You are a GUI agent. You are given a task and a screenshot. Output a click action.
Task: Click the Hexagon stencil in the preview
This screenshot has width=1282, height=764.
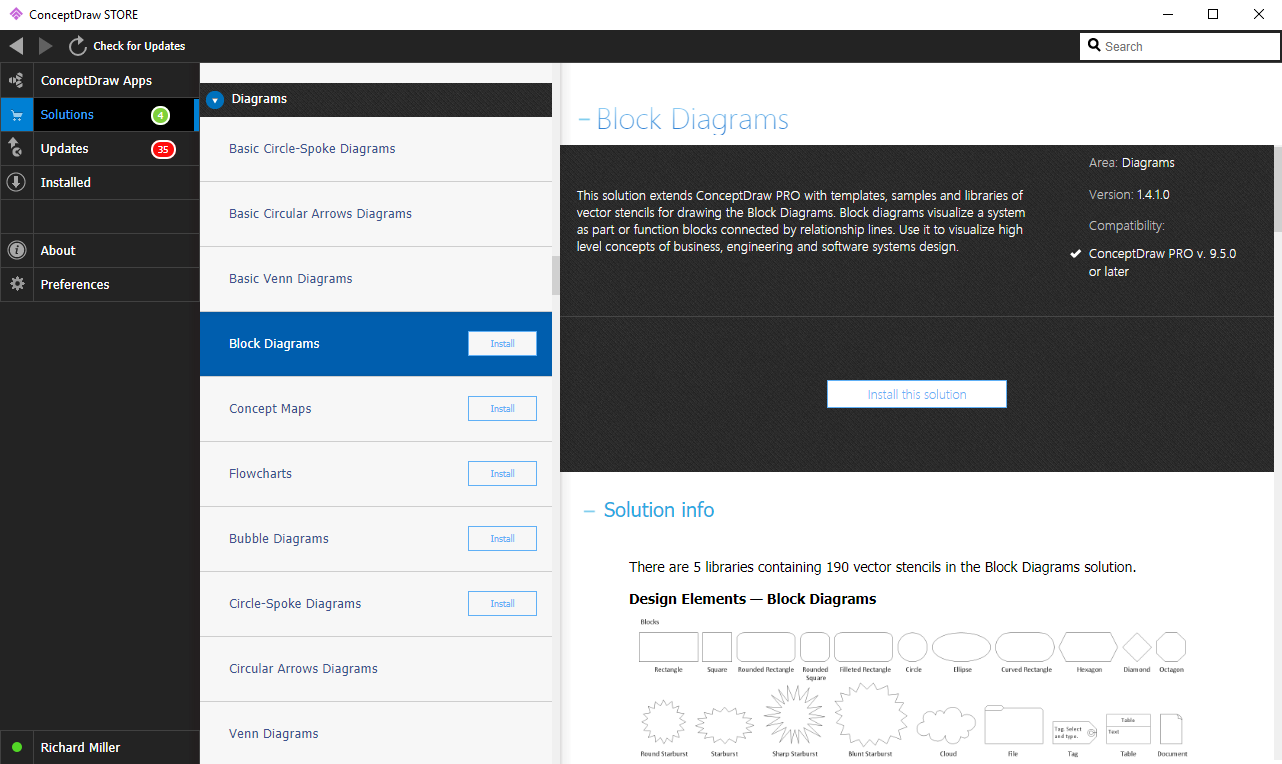(x=1088, y=647)
